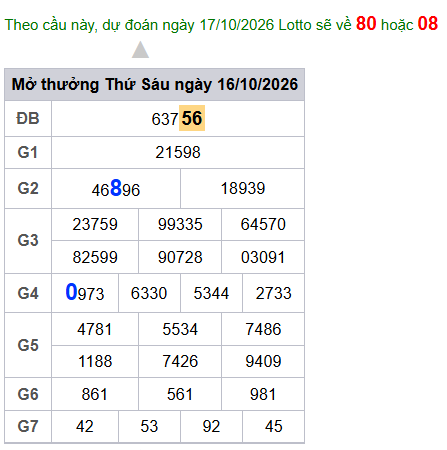Click the G5 result 5534

pyautogui.click(x=180, y=329)
